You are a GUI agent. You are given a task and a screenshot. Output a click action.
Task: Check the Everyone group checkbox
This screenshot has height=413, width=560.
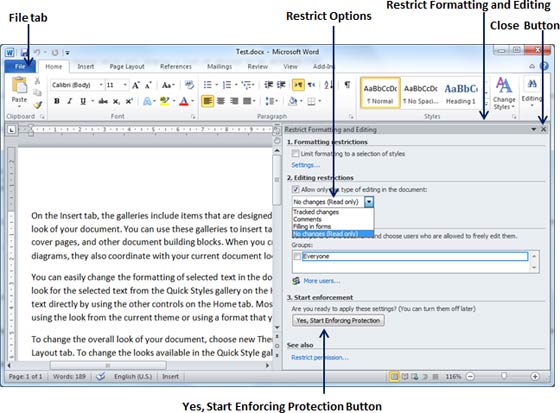pos(297,256)
